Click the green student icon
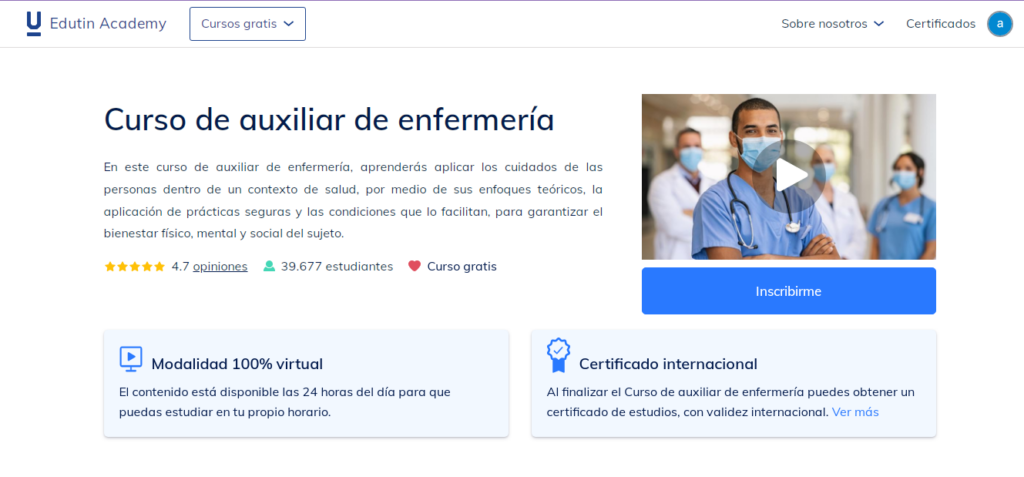 (269, 267)
